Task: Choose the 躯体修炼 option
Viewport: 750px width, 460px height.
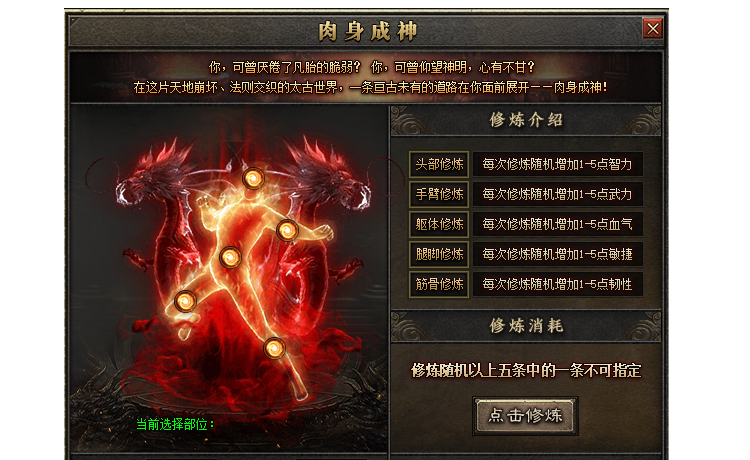Action: [439, 225]
